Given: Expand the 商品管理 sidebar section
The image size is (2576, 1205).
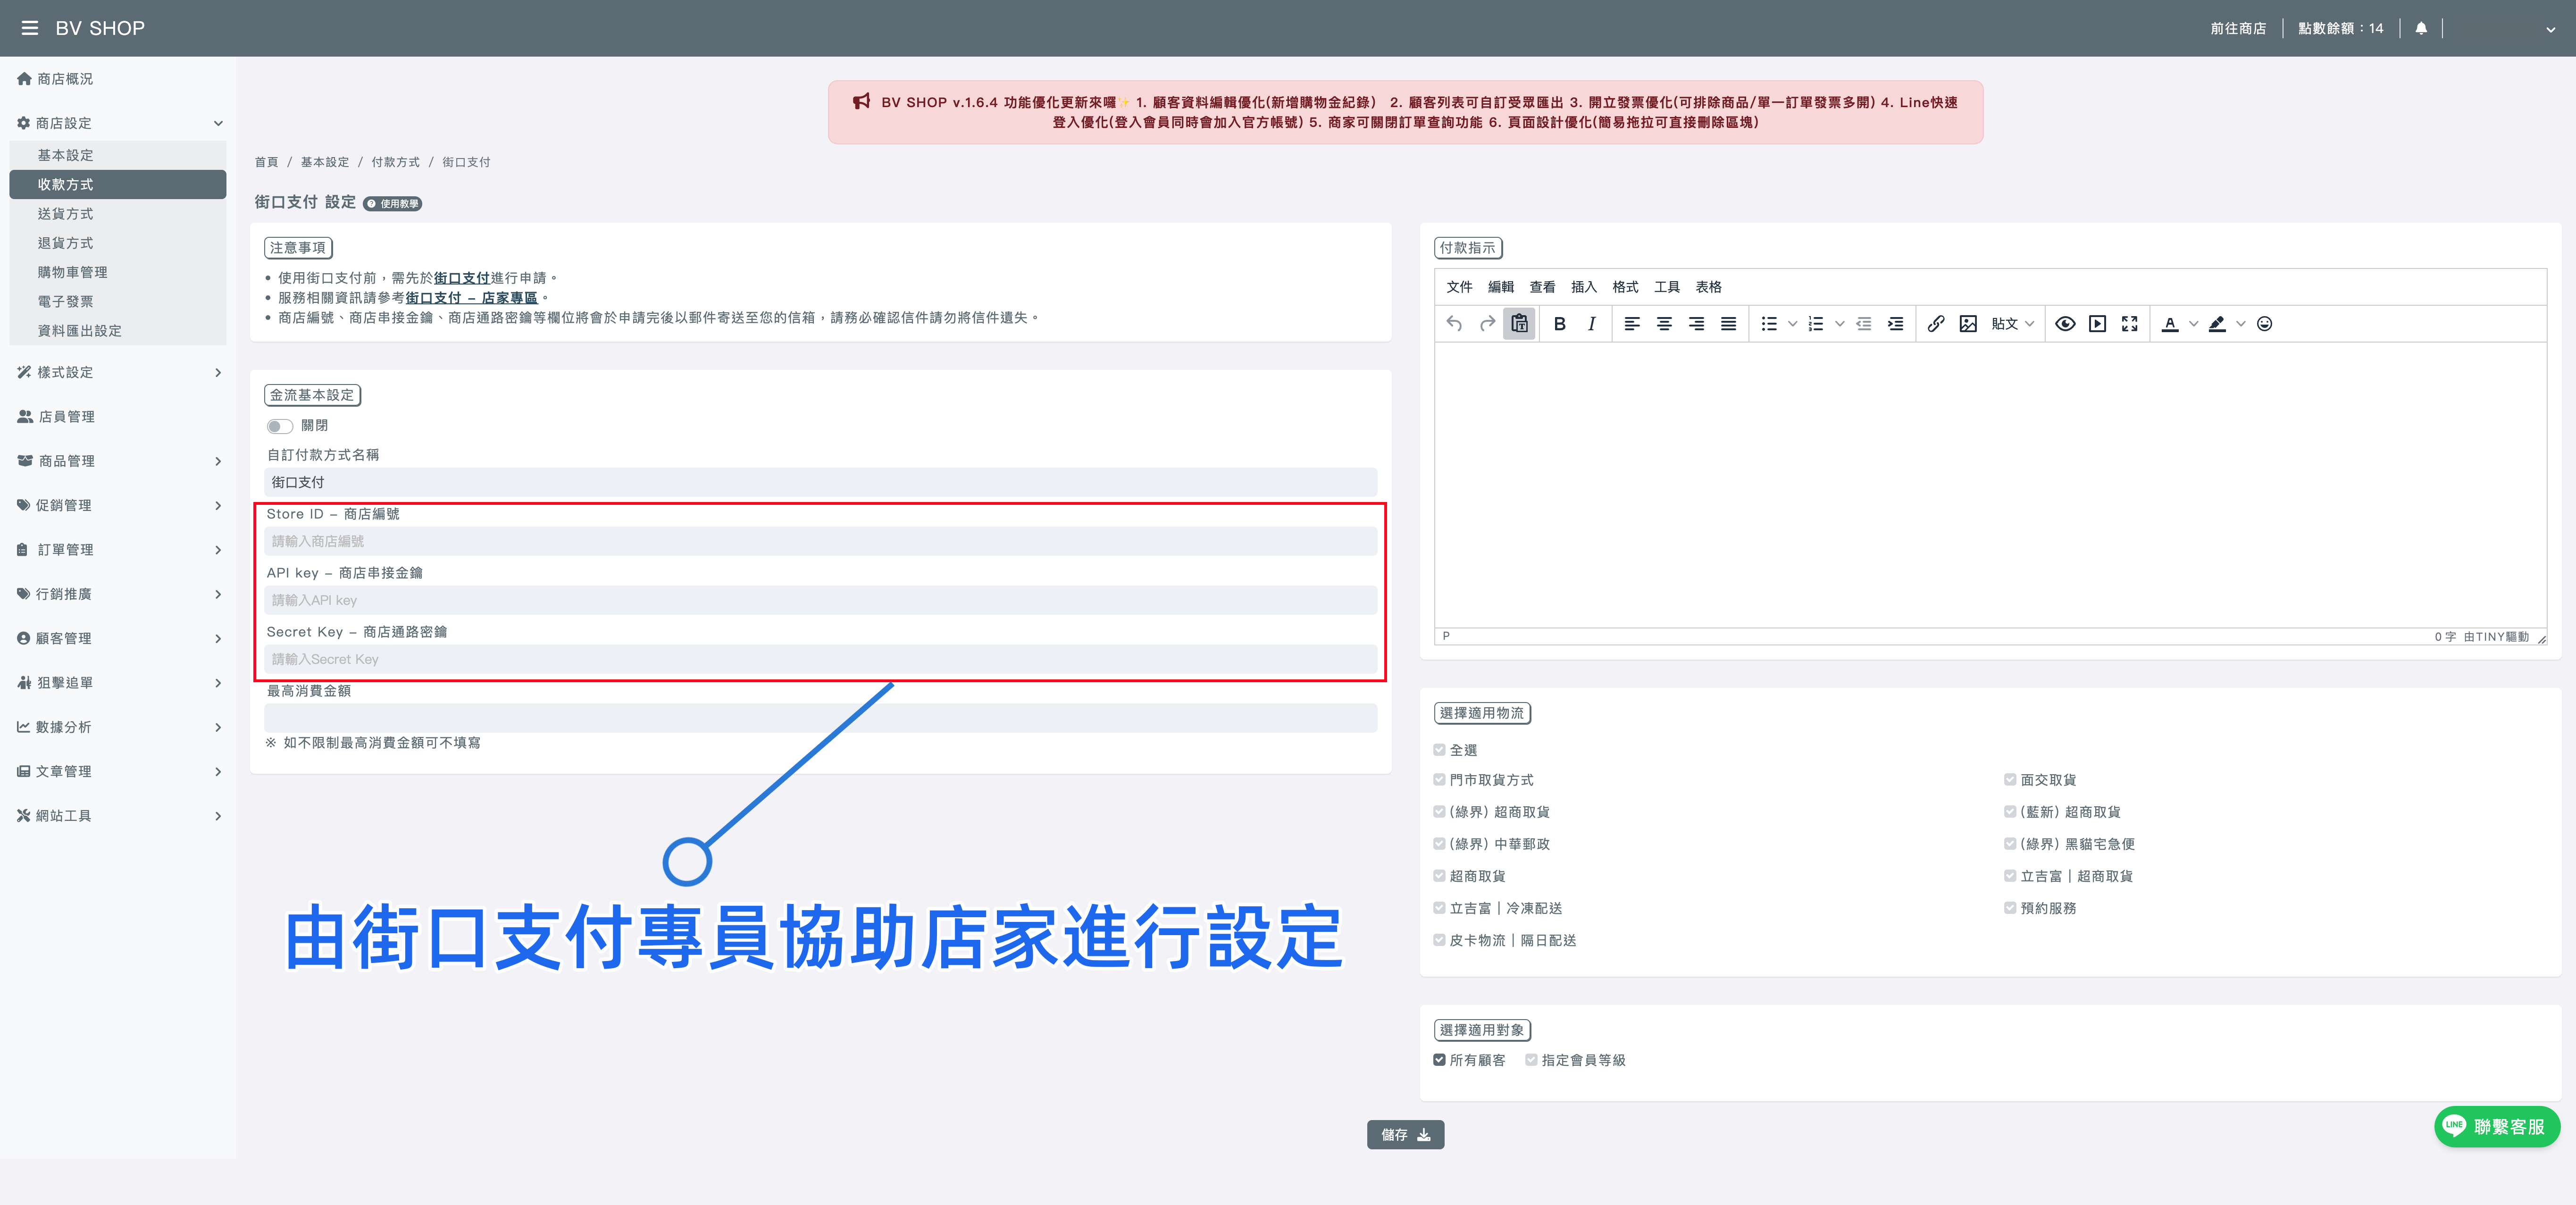Looking at the screenshot, I should pos(118,461).
